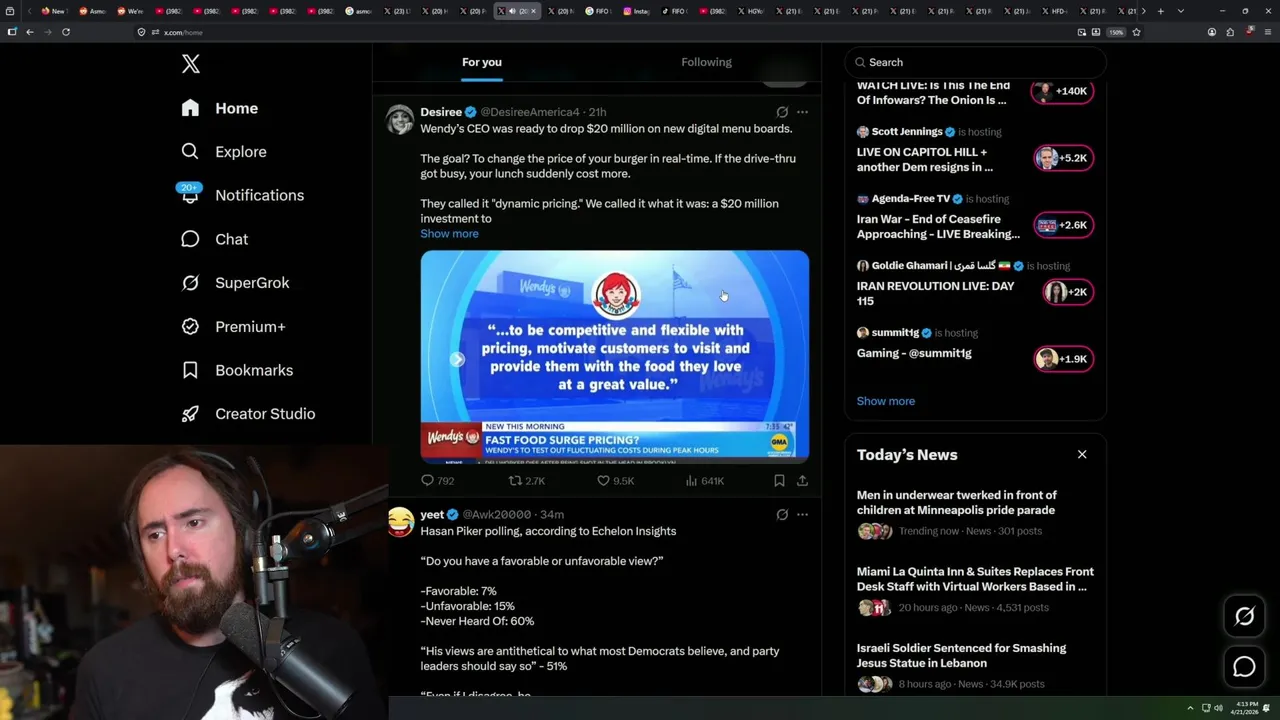The image size is (1280, 720).
Task: Open Explore in the sidebar
Action: (223, 152)
